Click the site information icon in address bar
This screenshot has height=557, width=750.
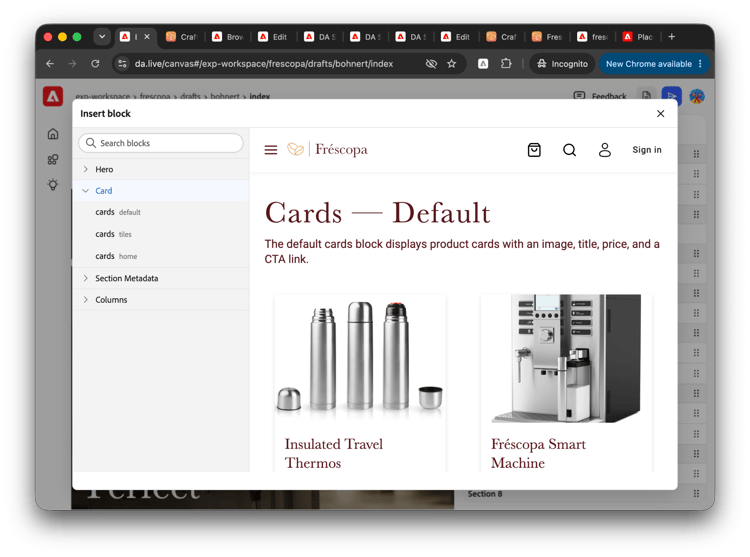pos(122,64)
